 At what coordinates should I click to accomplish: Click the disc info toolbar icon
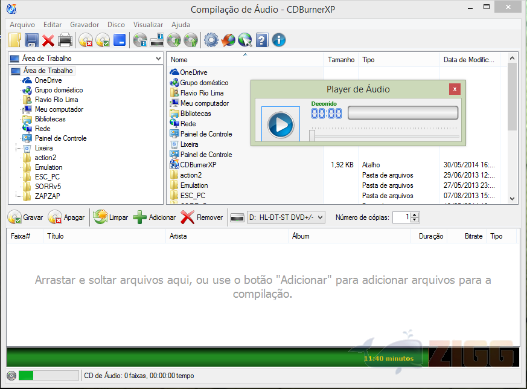point(140,40)
